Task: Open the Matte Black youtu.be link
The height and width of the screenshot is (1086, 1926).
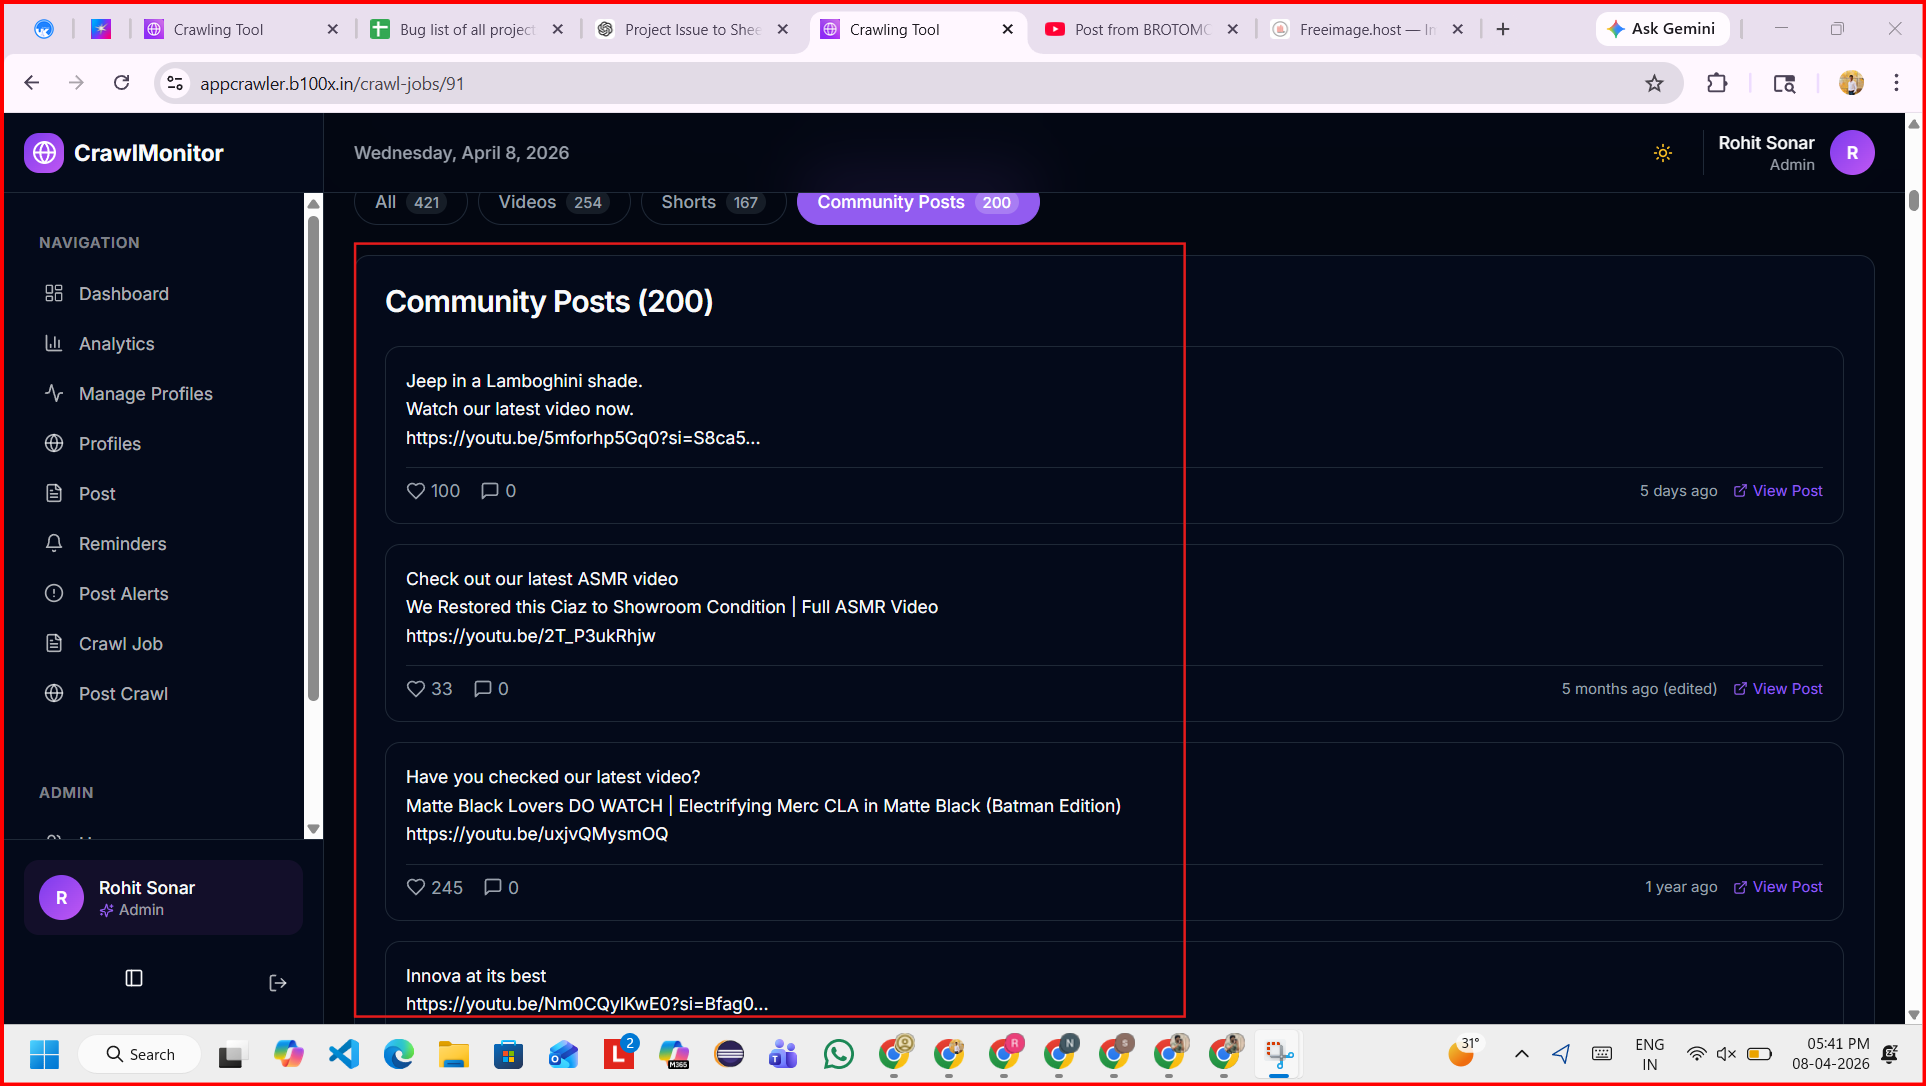Action: (x=536, y=834)
